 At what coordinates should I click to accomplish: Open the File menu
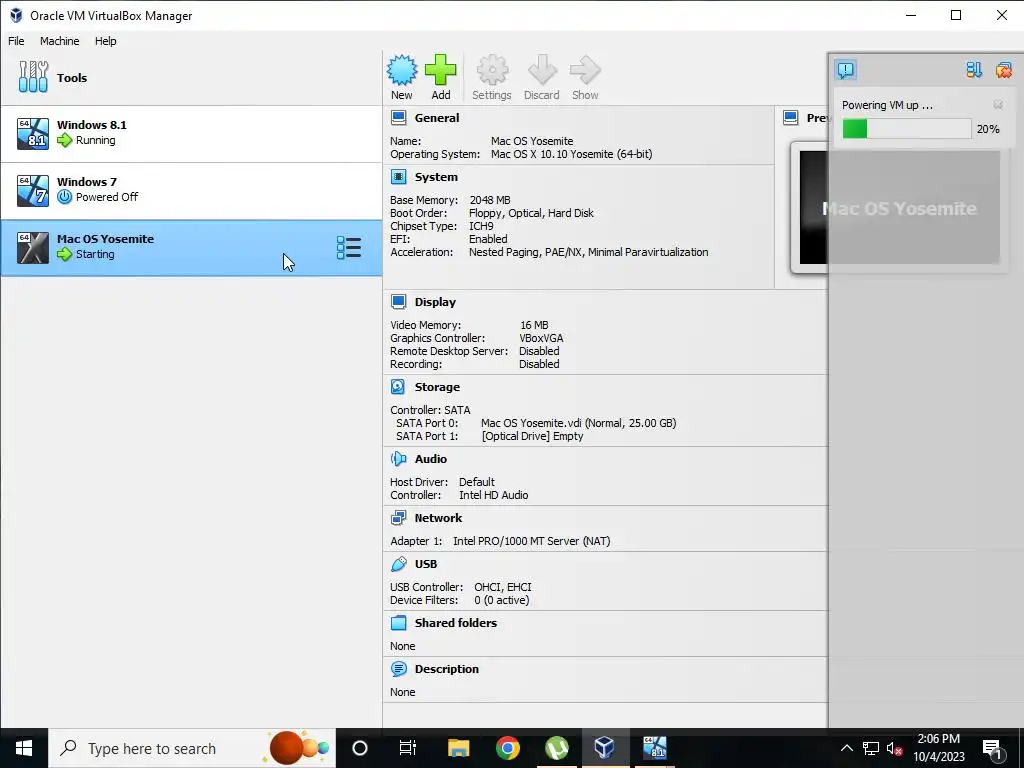tap(16, 40)
